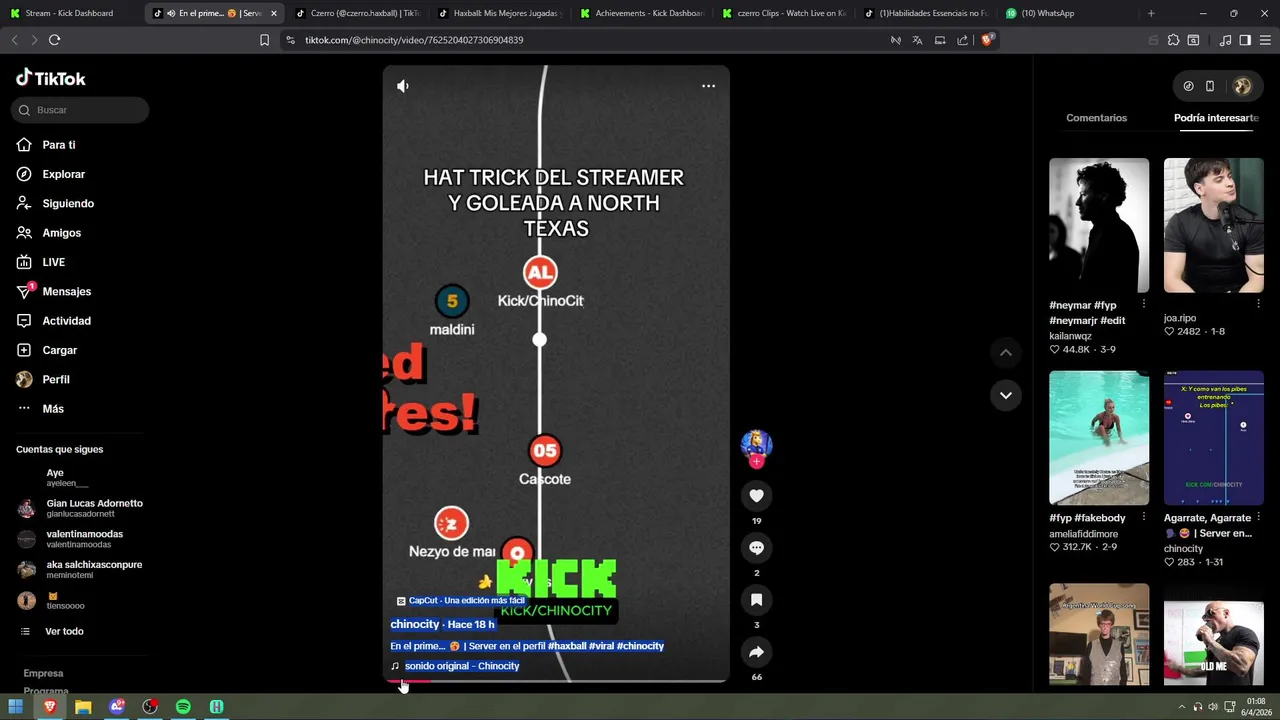Open Perfil in sidebar
Viewport: 1280px width, 720px height.
tap(55, 380)
